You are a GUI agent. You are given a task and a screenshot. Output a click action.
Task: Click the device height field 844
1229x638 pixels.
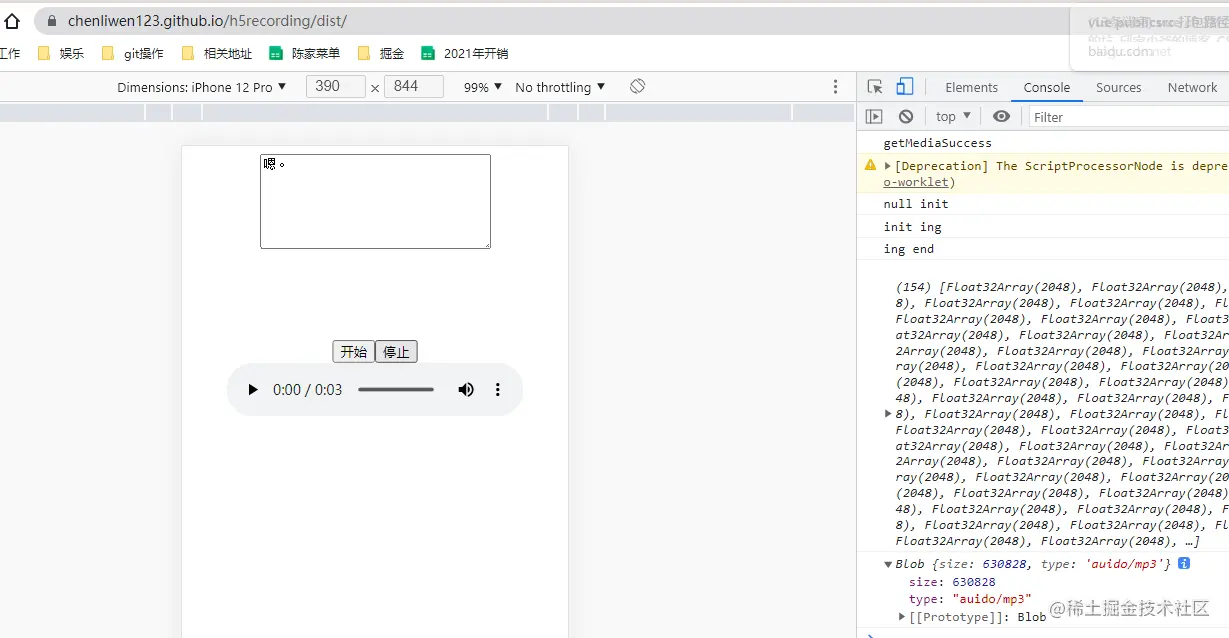click(x=413, y=87)
